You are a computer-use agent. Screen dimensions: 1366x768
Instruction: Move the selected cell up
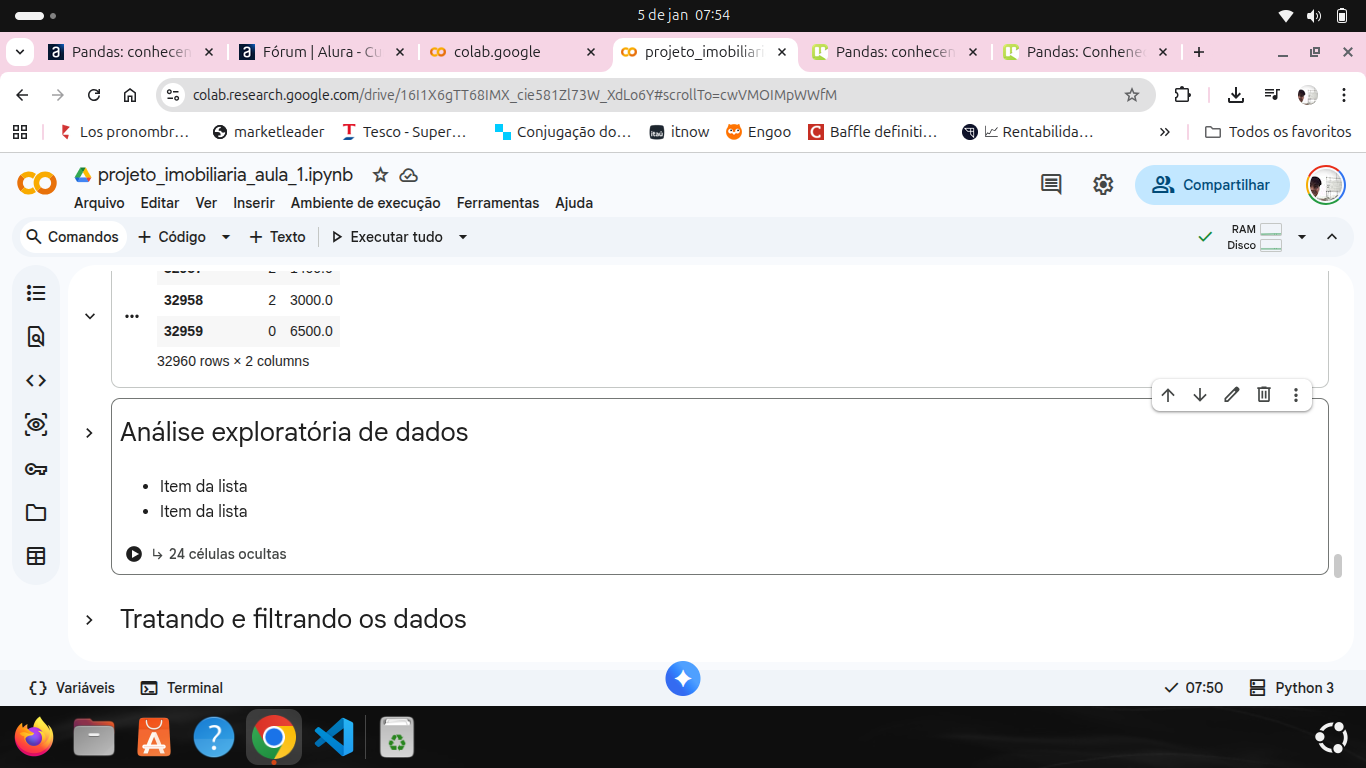click(1168, 395)
